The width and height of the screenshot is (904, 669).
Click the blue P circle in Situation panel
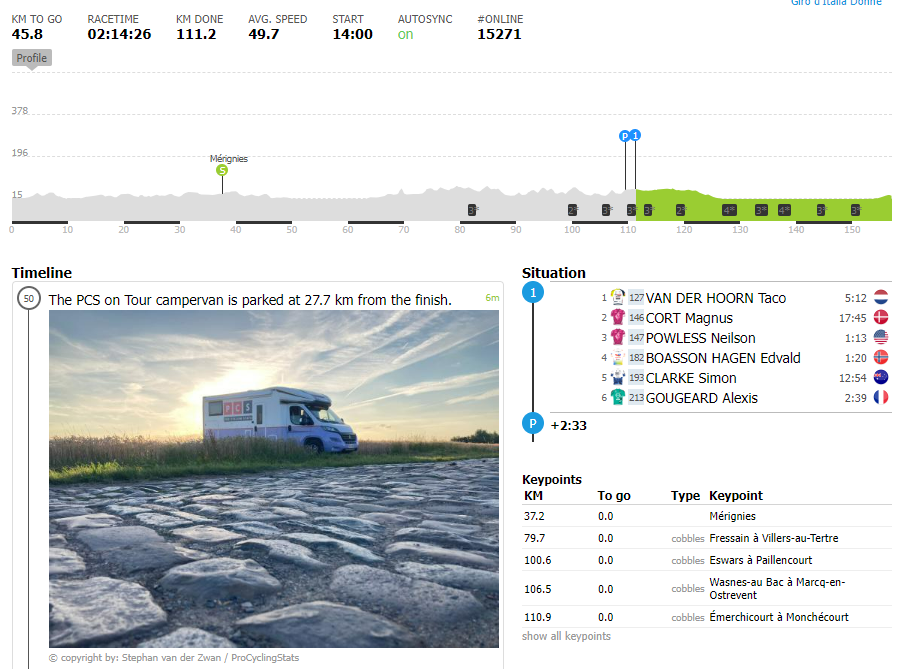pyautogui.click(x=533, y=424)
